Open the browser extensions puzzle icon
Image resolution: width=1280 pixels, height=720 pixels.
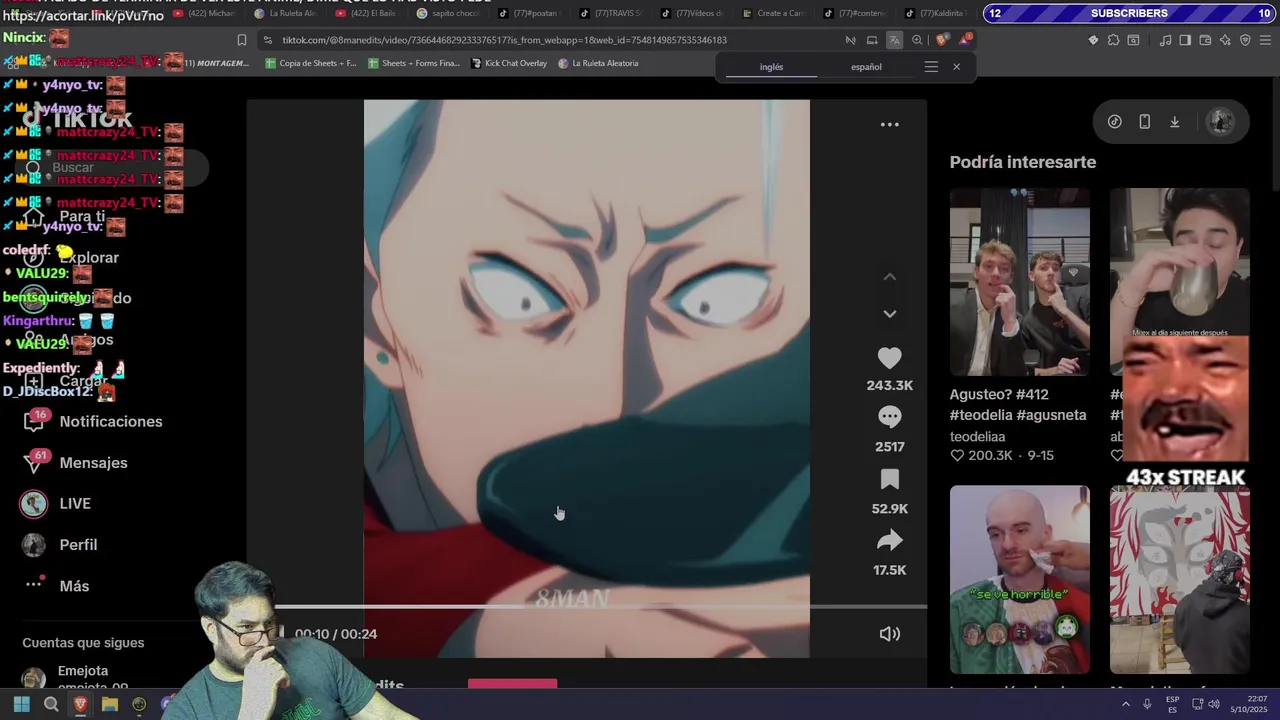coord(1113,40)
